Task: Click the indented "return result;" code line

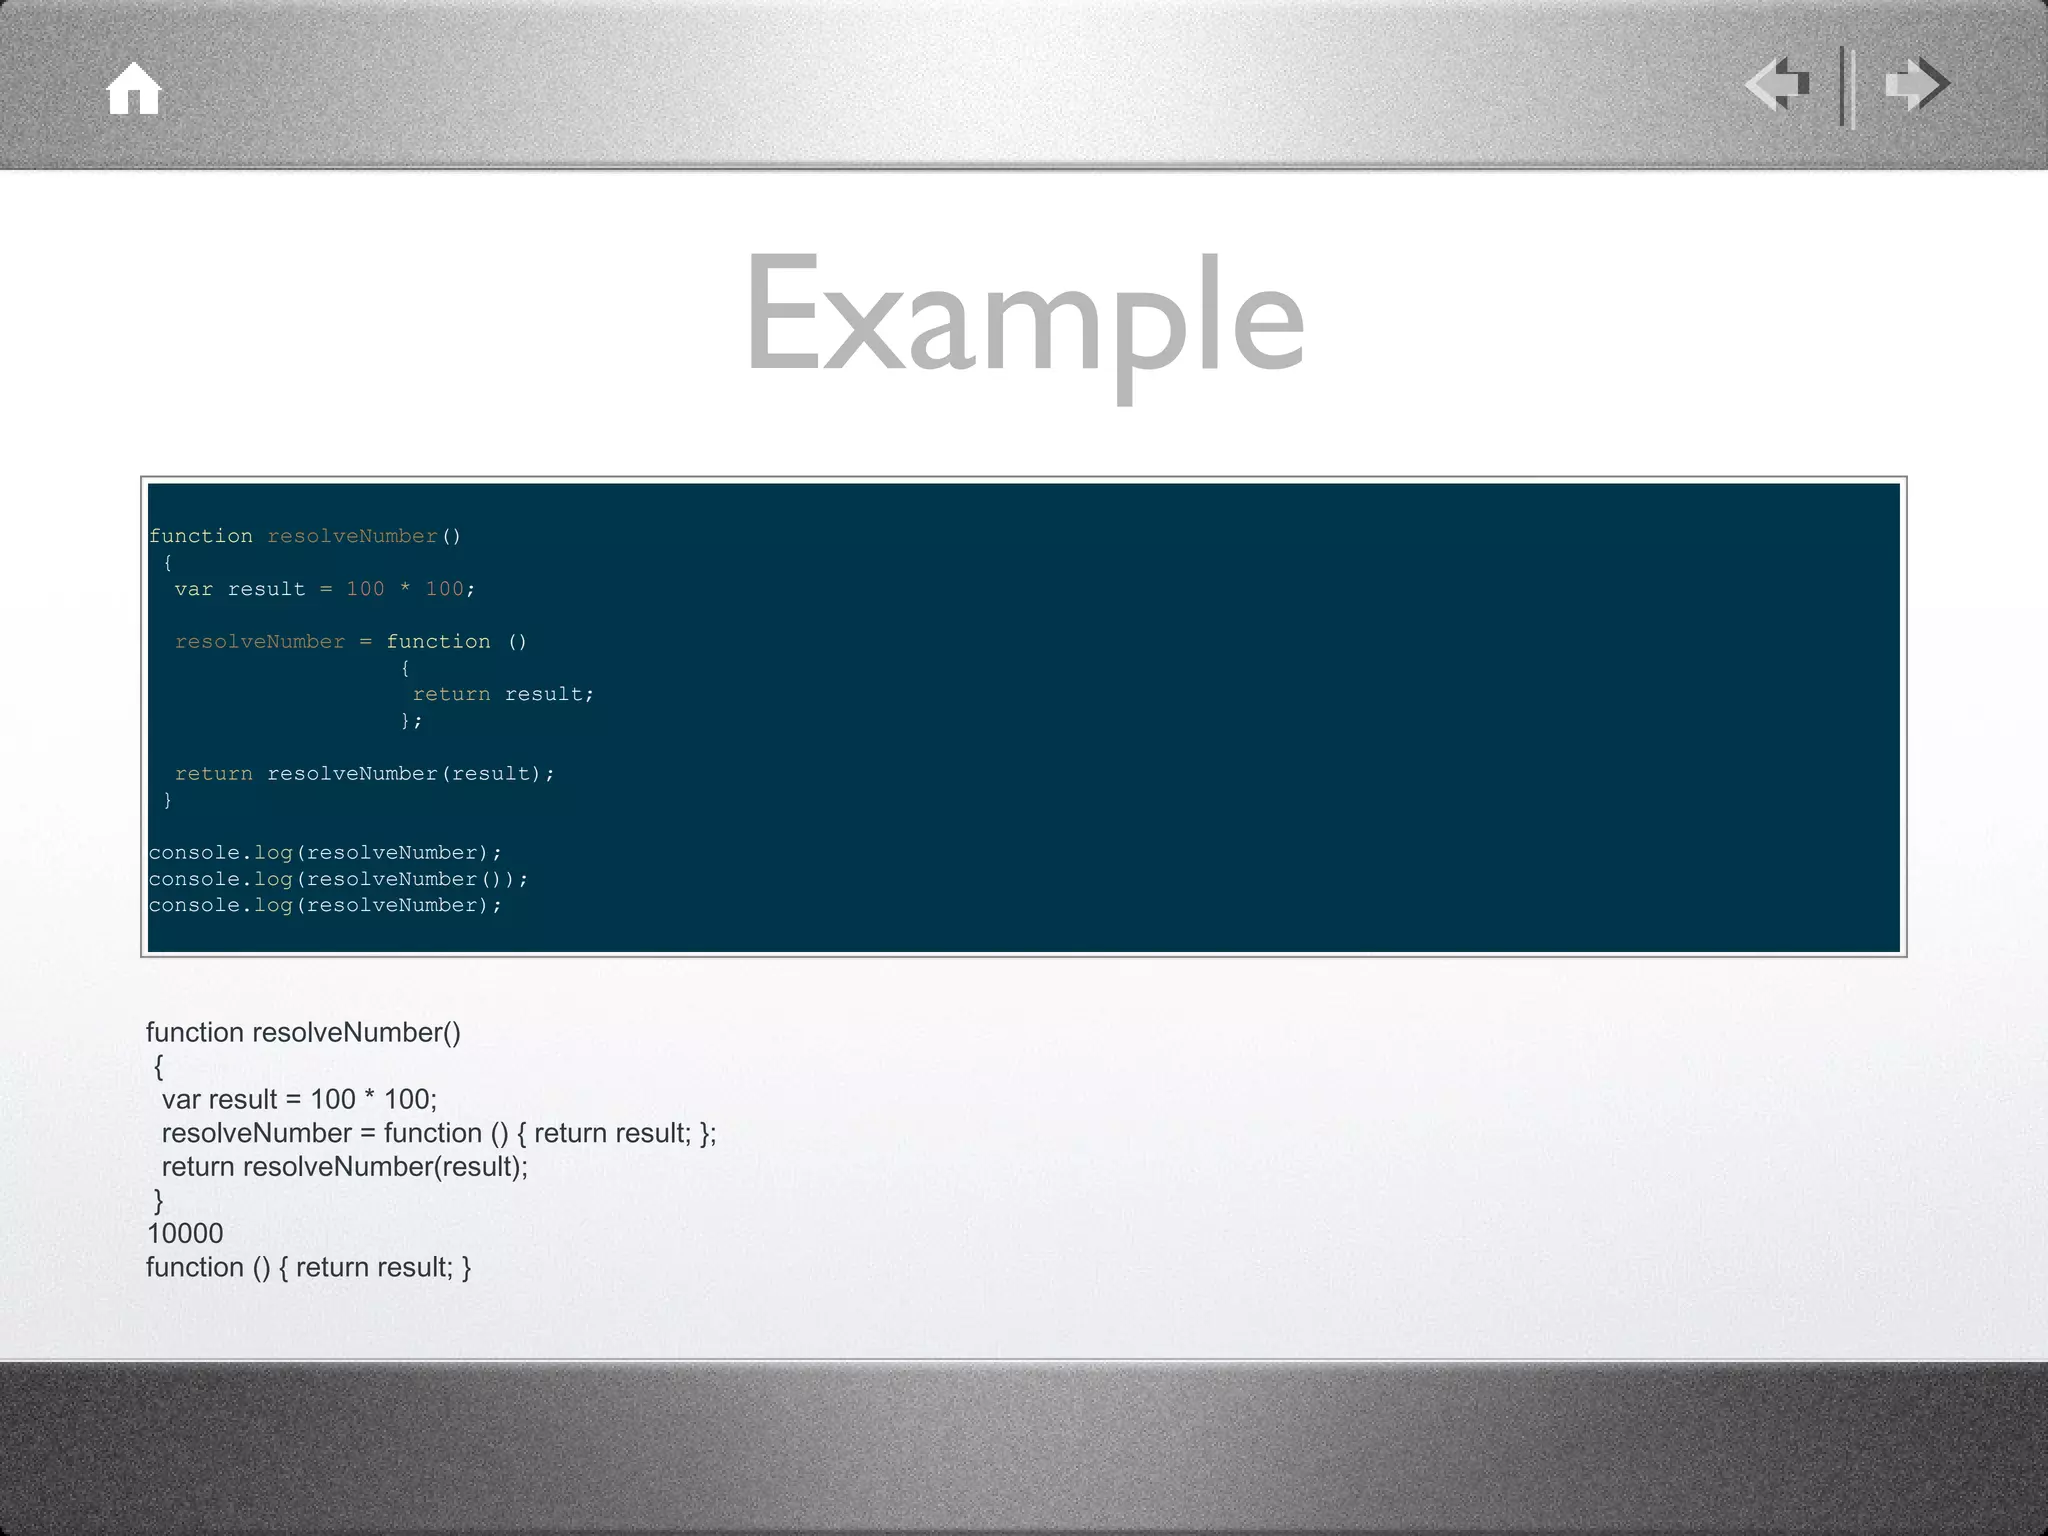Action: [x=503, y=694]
